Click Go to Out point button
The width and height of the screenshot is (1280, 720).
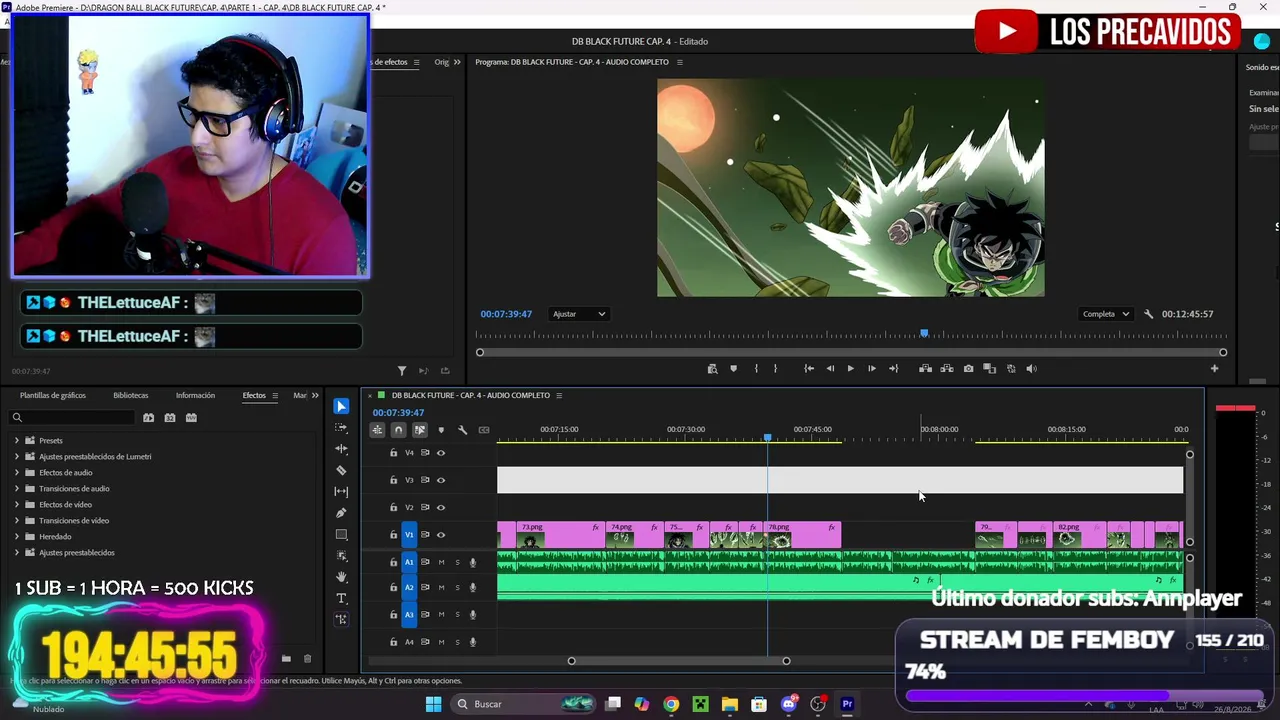click(893, 369)
